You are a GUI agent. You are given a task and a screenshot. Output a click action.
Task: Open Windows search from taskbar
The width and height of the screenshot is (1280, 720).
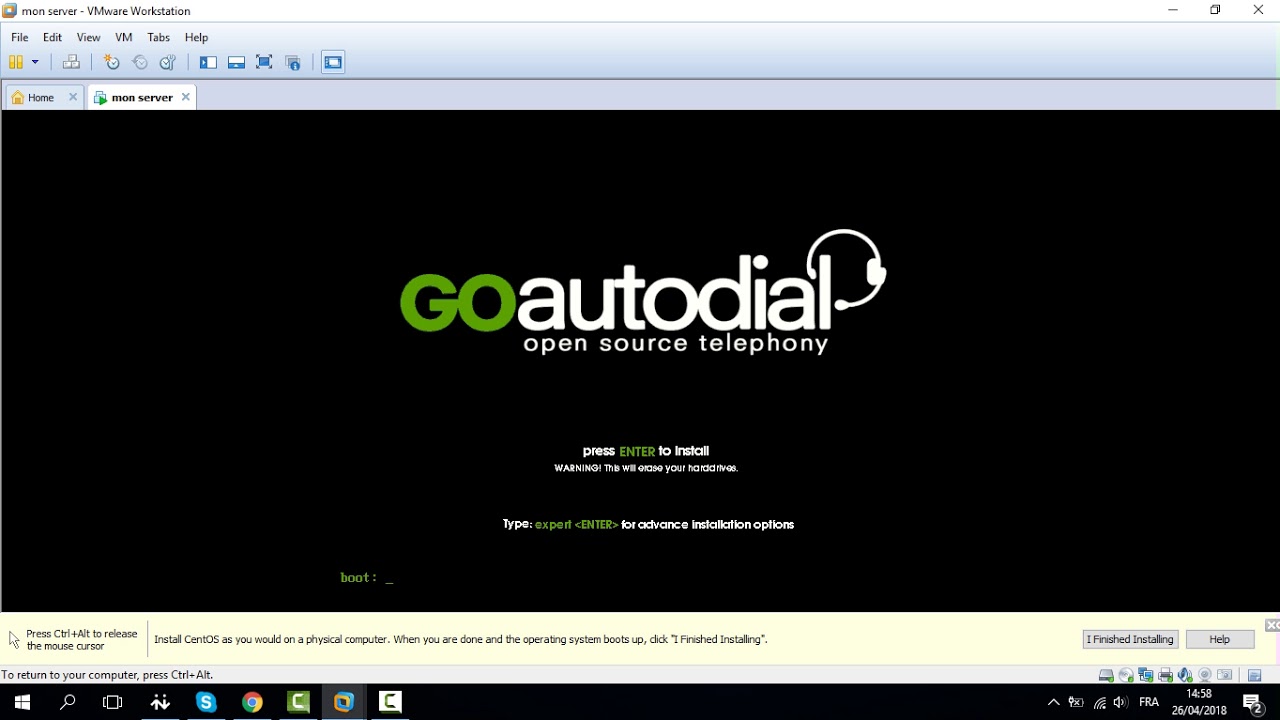[x=68, y=702]
